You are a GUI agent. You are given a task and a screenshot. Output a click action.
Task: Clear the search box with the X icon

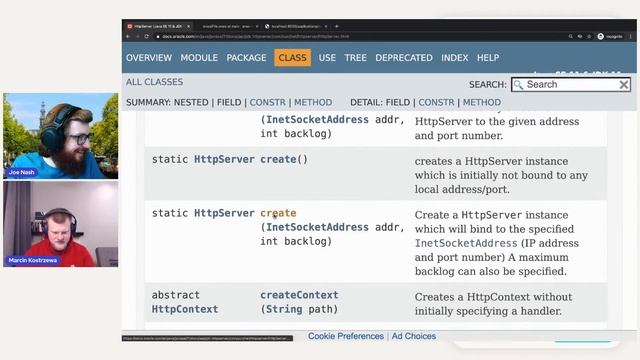623,84
